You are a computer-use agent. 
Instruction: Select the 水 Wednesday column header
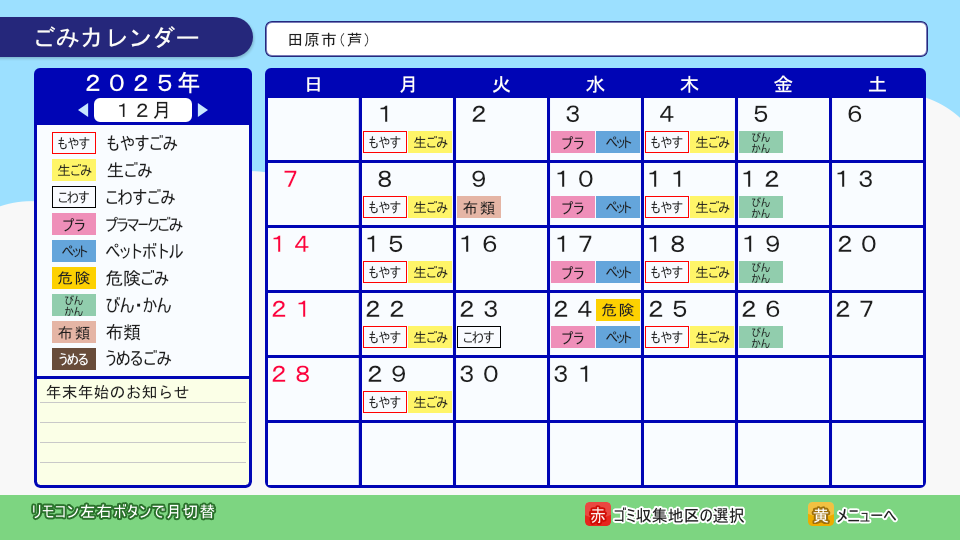(x=595, y=85)
